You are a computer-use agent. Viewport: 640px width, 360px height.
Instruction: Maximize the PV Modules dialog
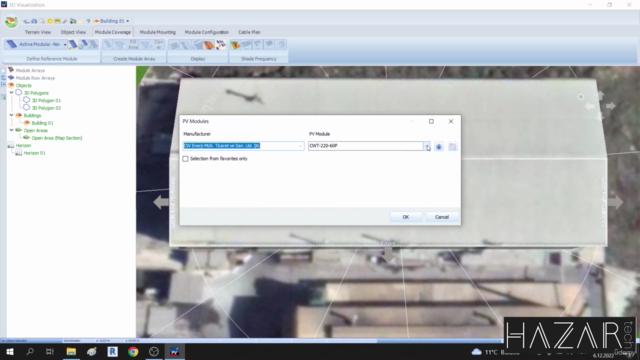click(431, 121)
